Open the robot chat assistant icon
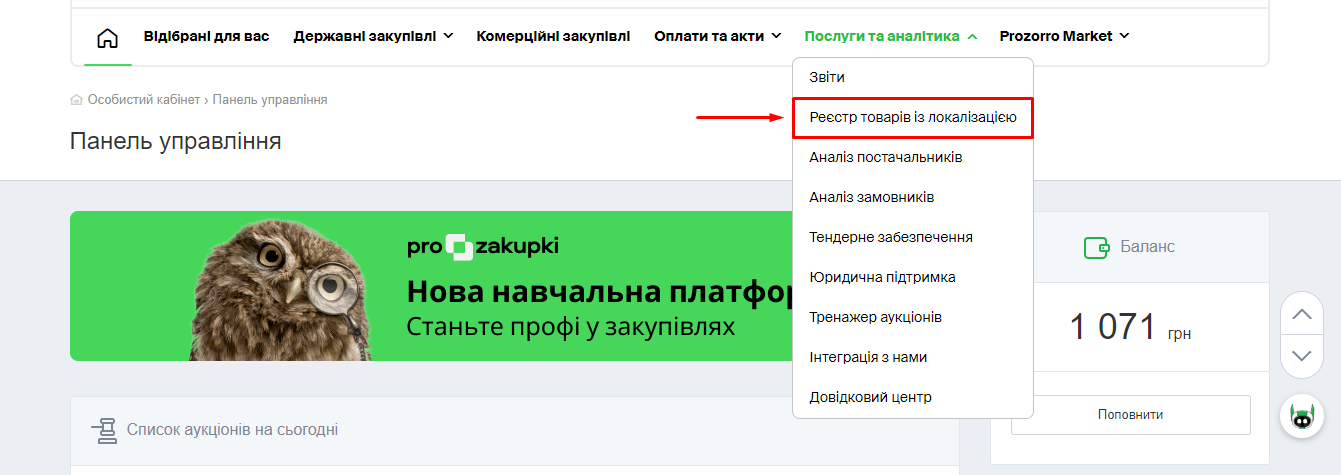The height and width of the screenshot is (475, 1341). 1301,416
